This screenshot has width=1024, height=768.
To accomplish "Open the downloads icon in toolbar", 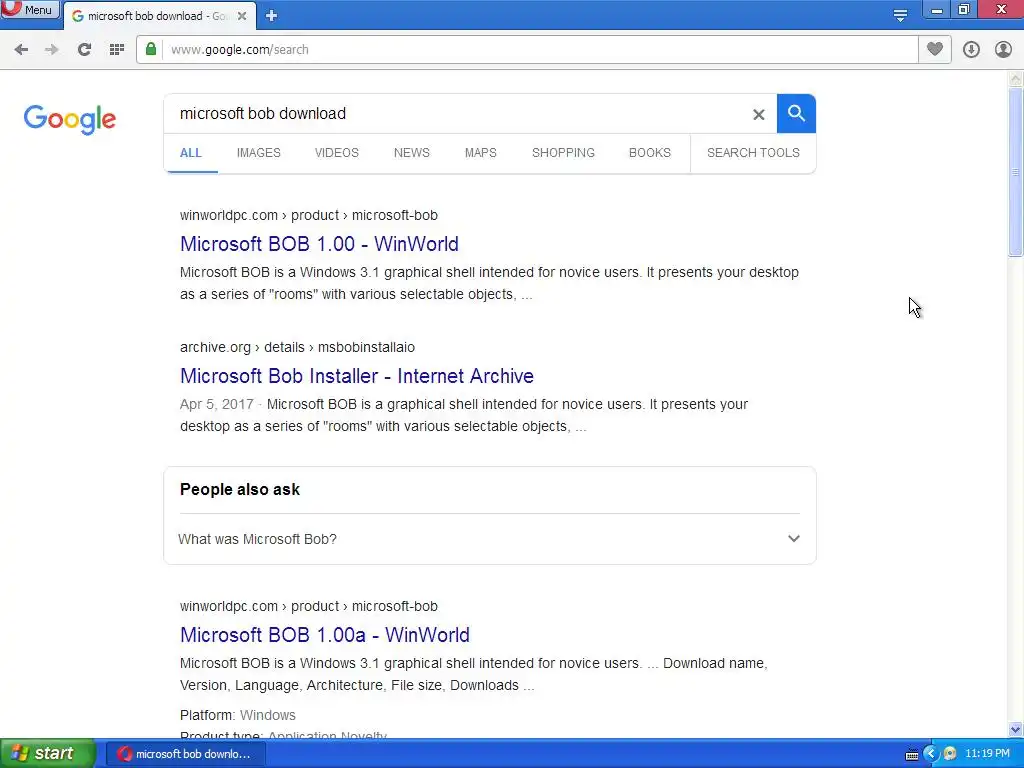I will 971,50.
